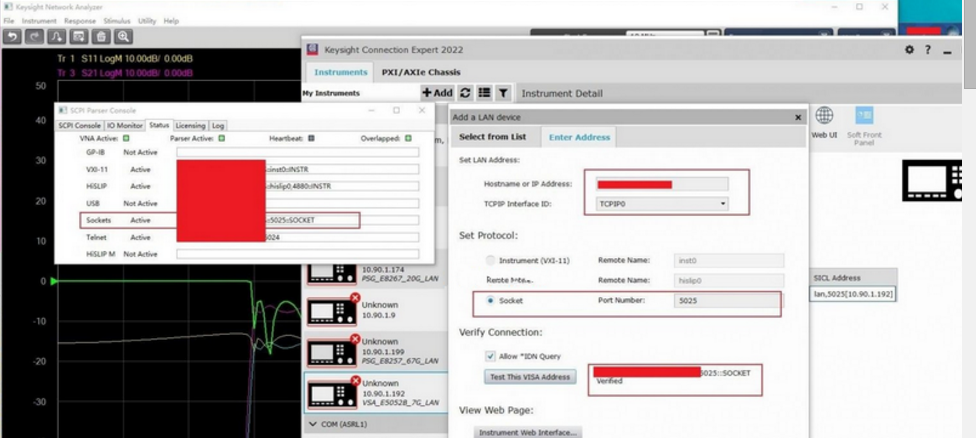Switch to the IO Monitor tab
The image size is (976, 438).
click(x=125, y=126)
